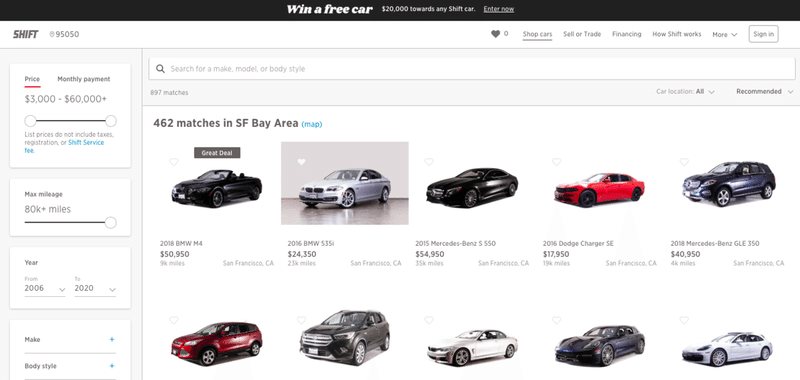Click the Enter now link in banner

click(x=498, y=9)
